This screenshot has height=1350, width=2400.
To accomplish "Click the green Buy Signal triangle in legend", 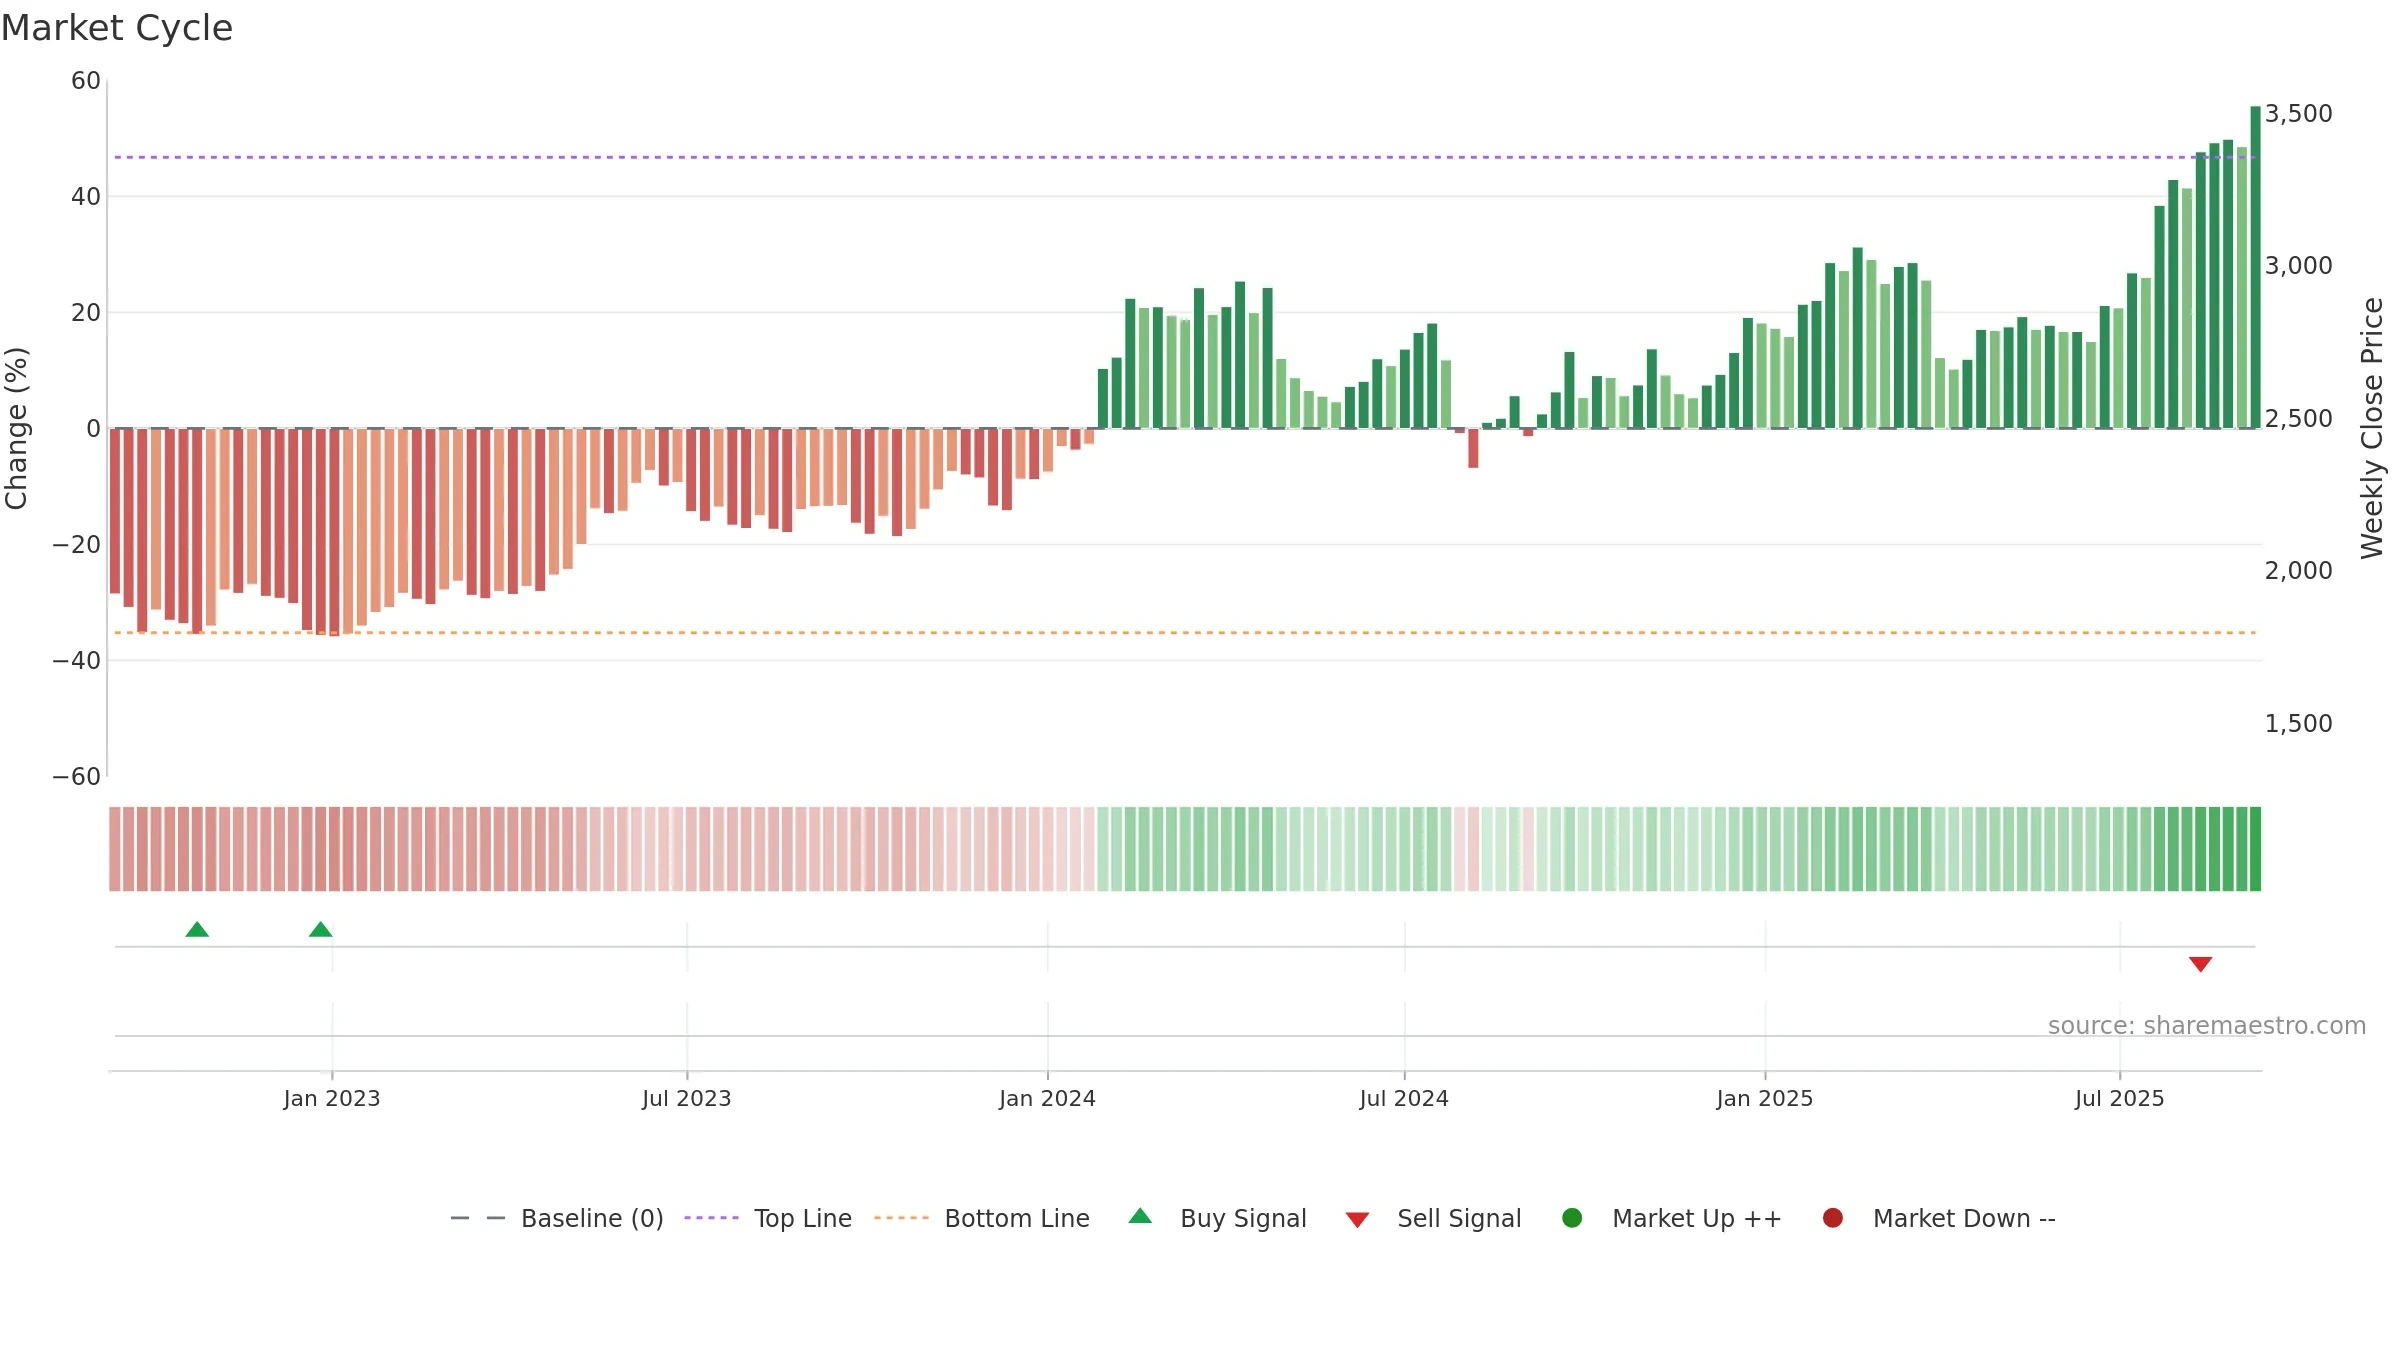I will pyautogui.click(x=1140, y=1216).
